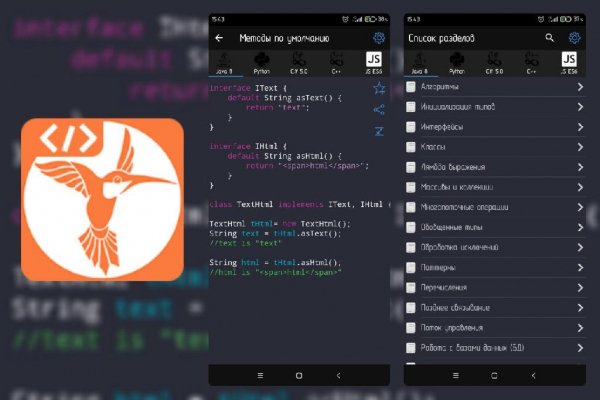The width and height of the screenshot is (600, 400).
Task: Select Python tab in code screen
Action: click(x=262, y=64)
